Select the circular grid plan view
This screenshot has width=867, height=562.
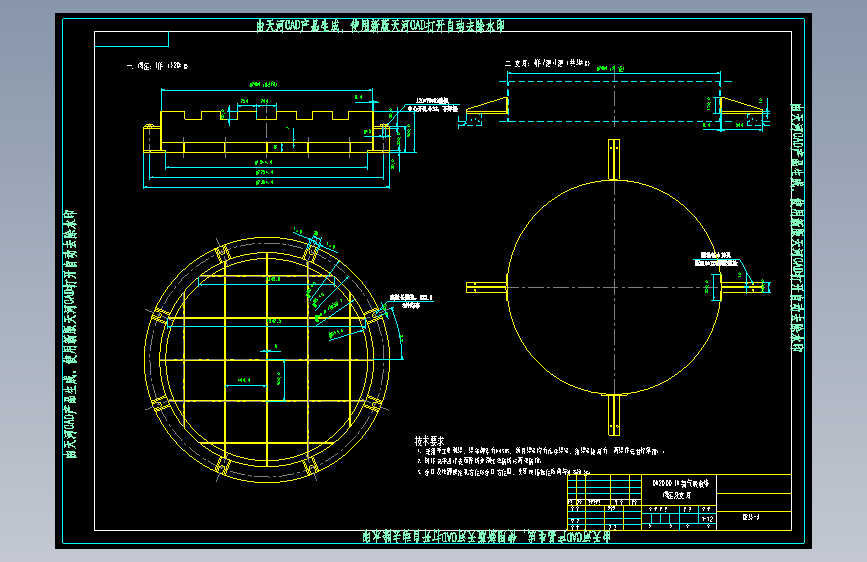coord(267,360)
